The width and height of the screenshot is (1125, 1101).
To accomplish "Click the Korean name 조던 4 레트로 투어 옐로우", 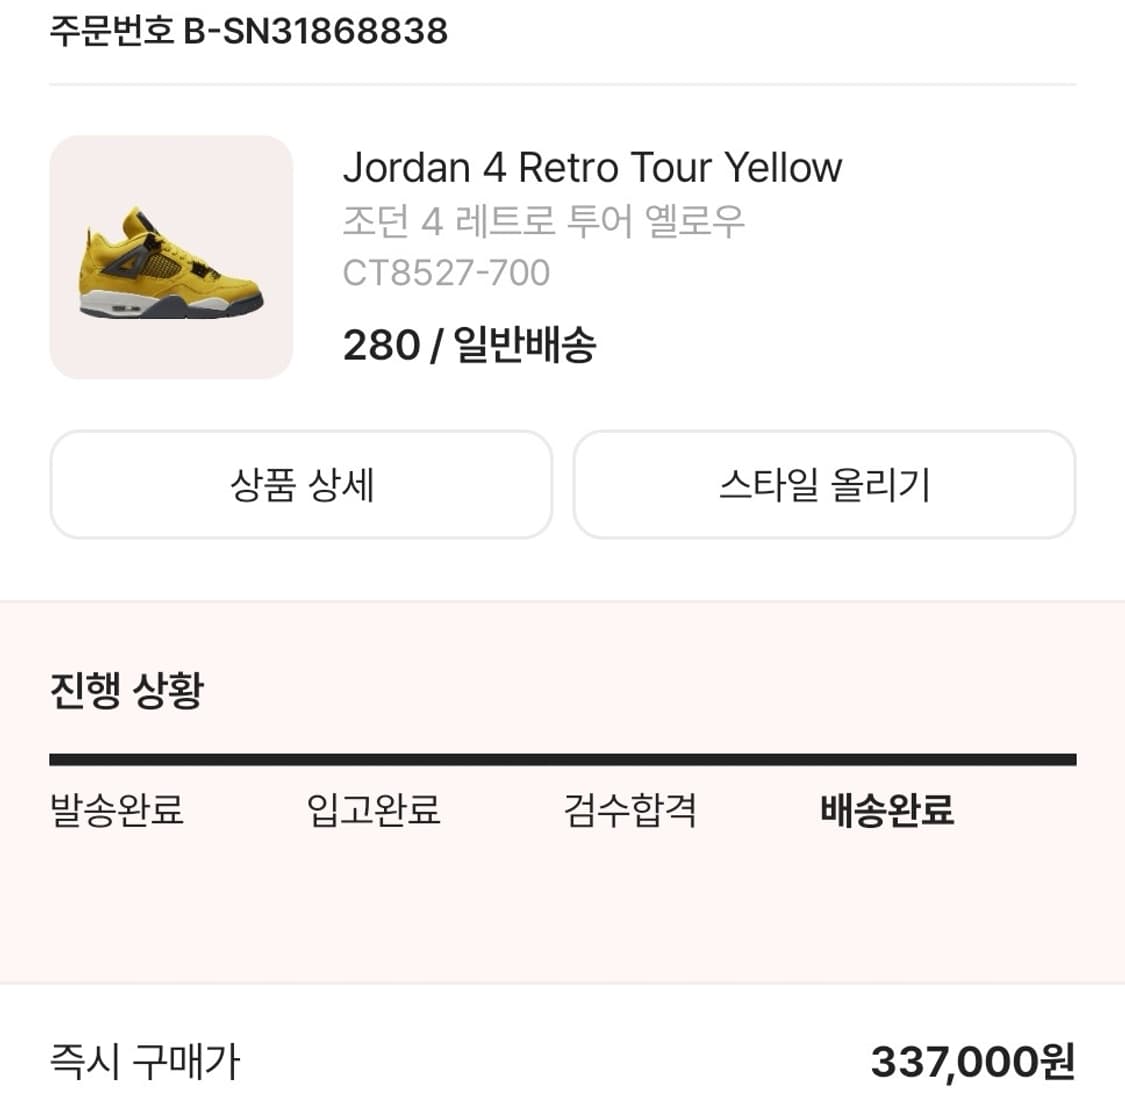I will coord(543,221).
